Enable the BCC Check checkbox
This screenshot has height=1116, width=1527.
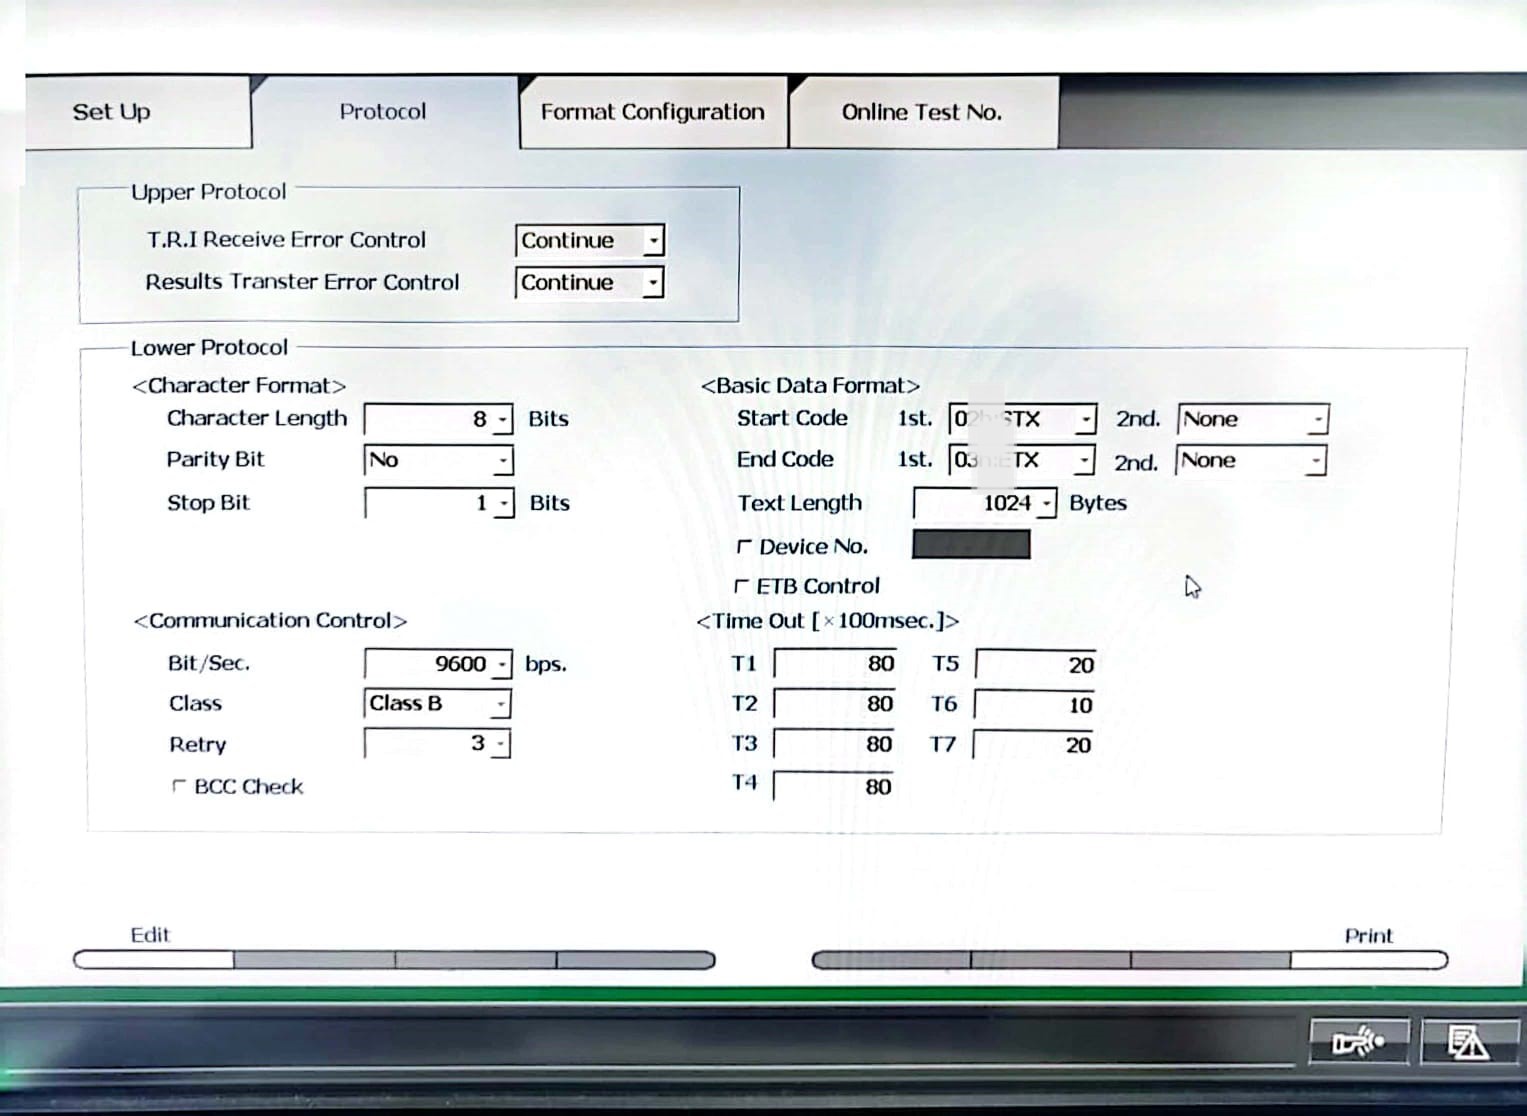pos(179,787)
